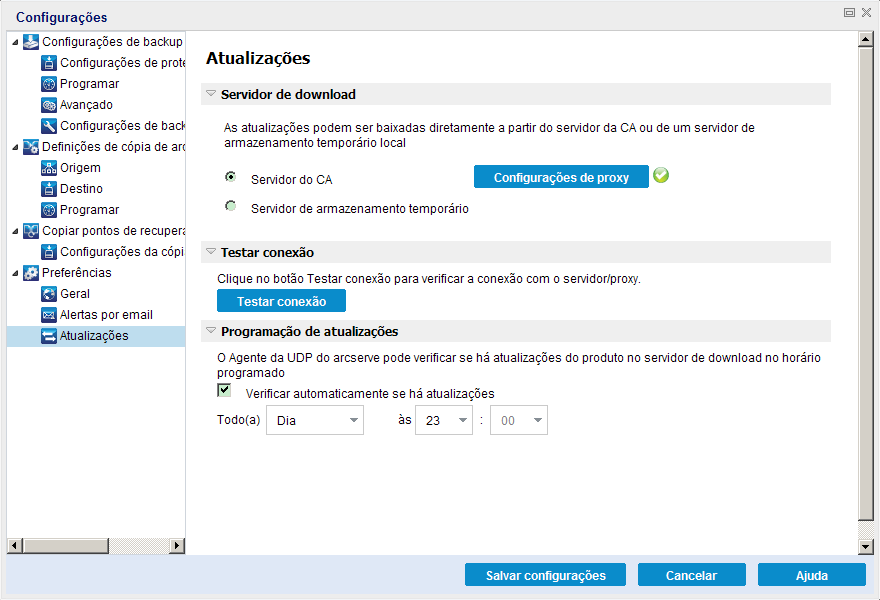Click the Alertas por email envelope icon

click(x=49, y=315)
